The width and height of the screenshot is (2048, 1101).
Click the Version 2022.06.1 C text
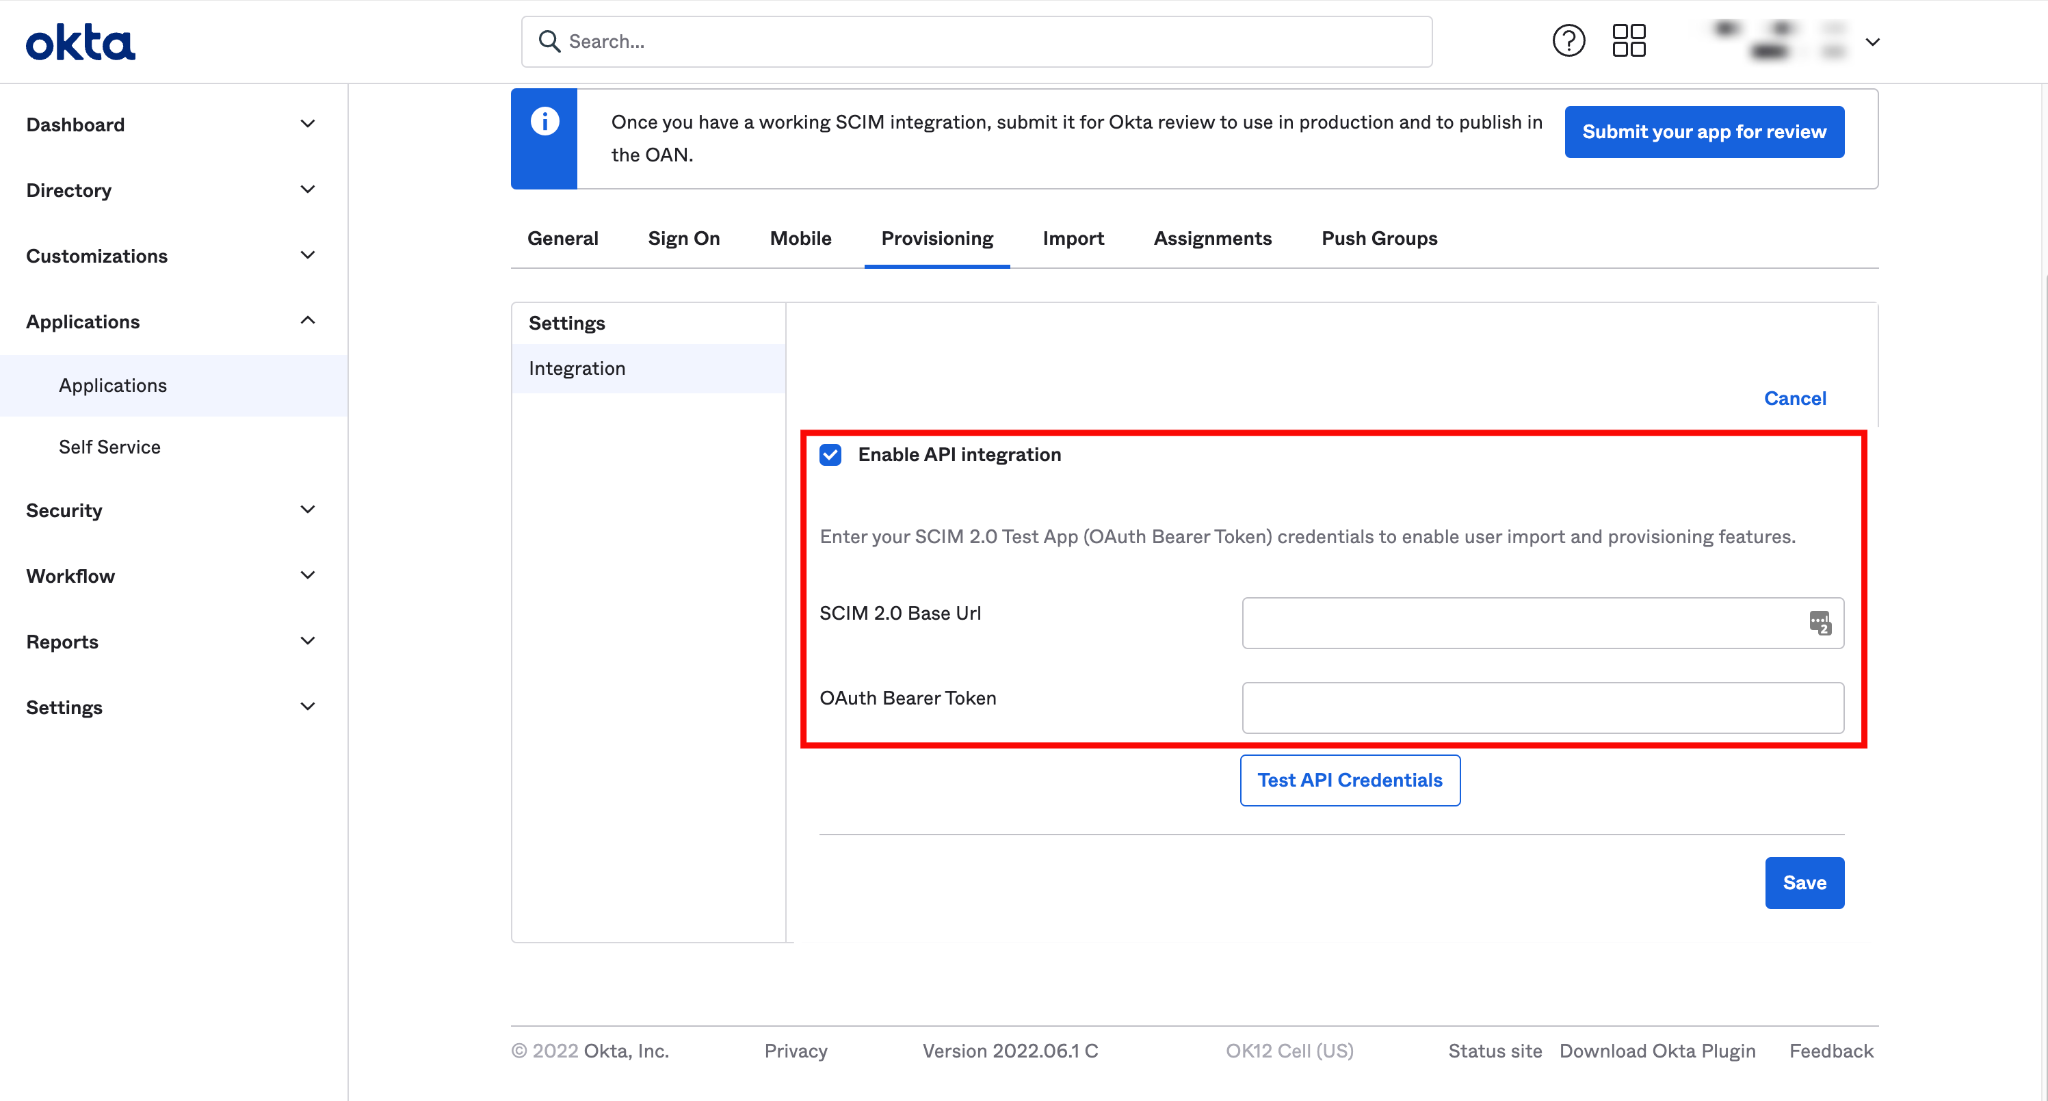click(x=1010, y=1051)
